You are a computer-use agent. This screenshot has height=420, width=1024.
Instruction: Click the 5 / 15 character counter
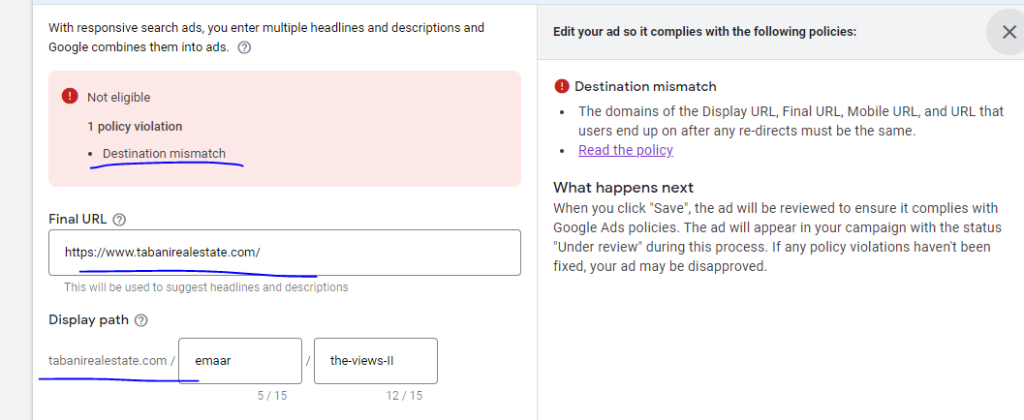tap(272, 396)
